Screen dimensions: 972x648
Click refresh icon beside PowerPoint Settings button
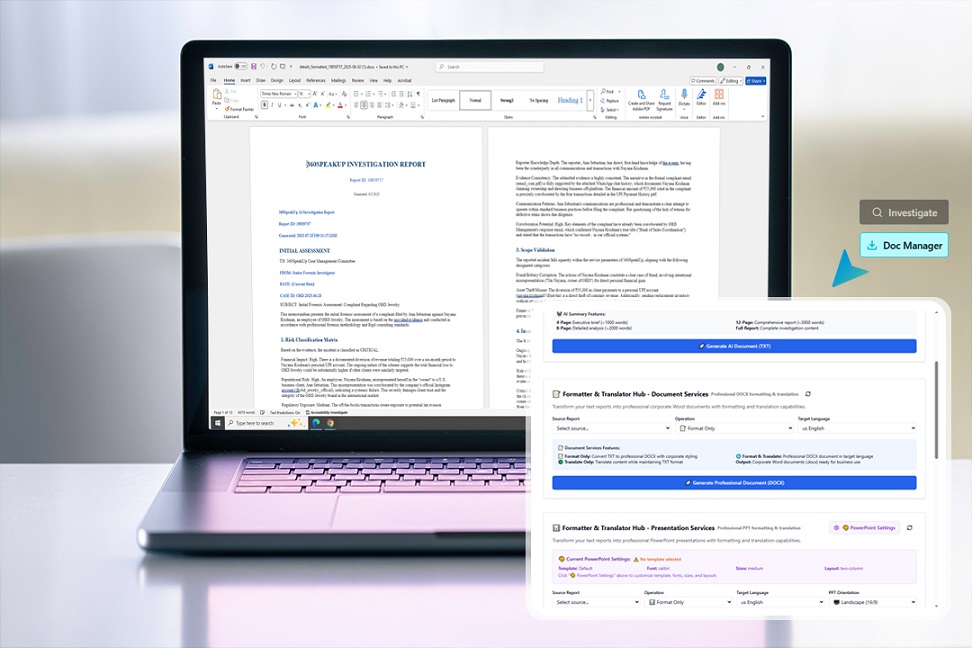point(909,527)
